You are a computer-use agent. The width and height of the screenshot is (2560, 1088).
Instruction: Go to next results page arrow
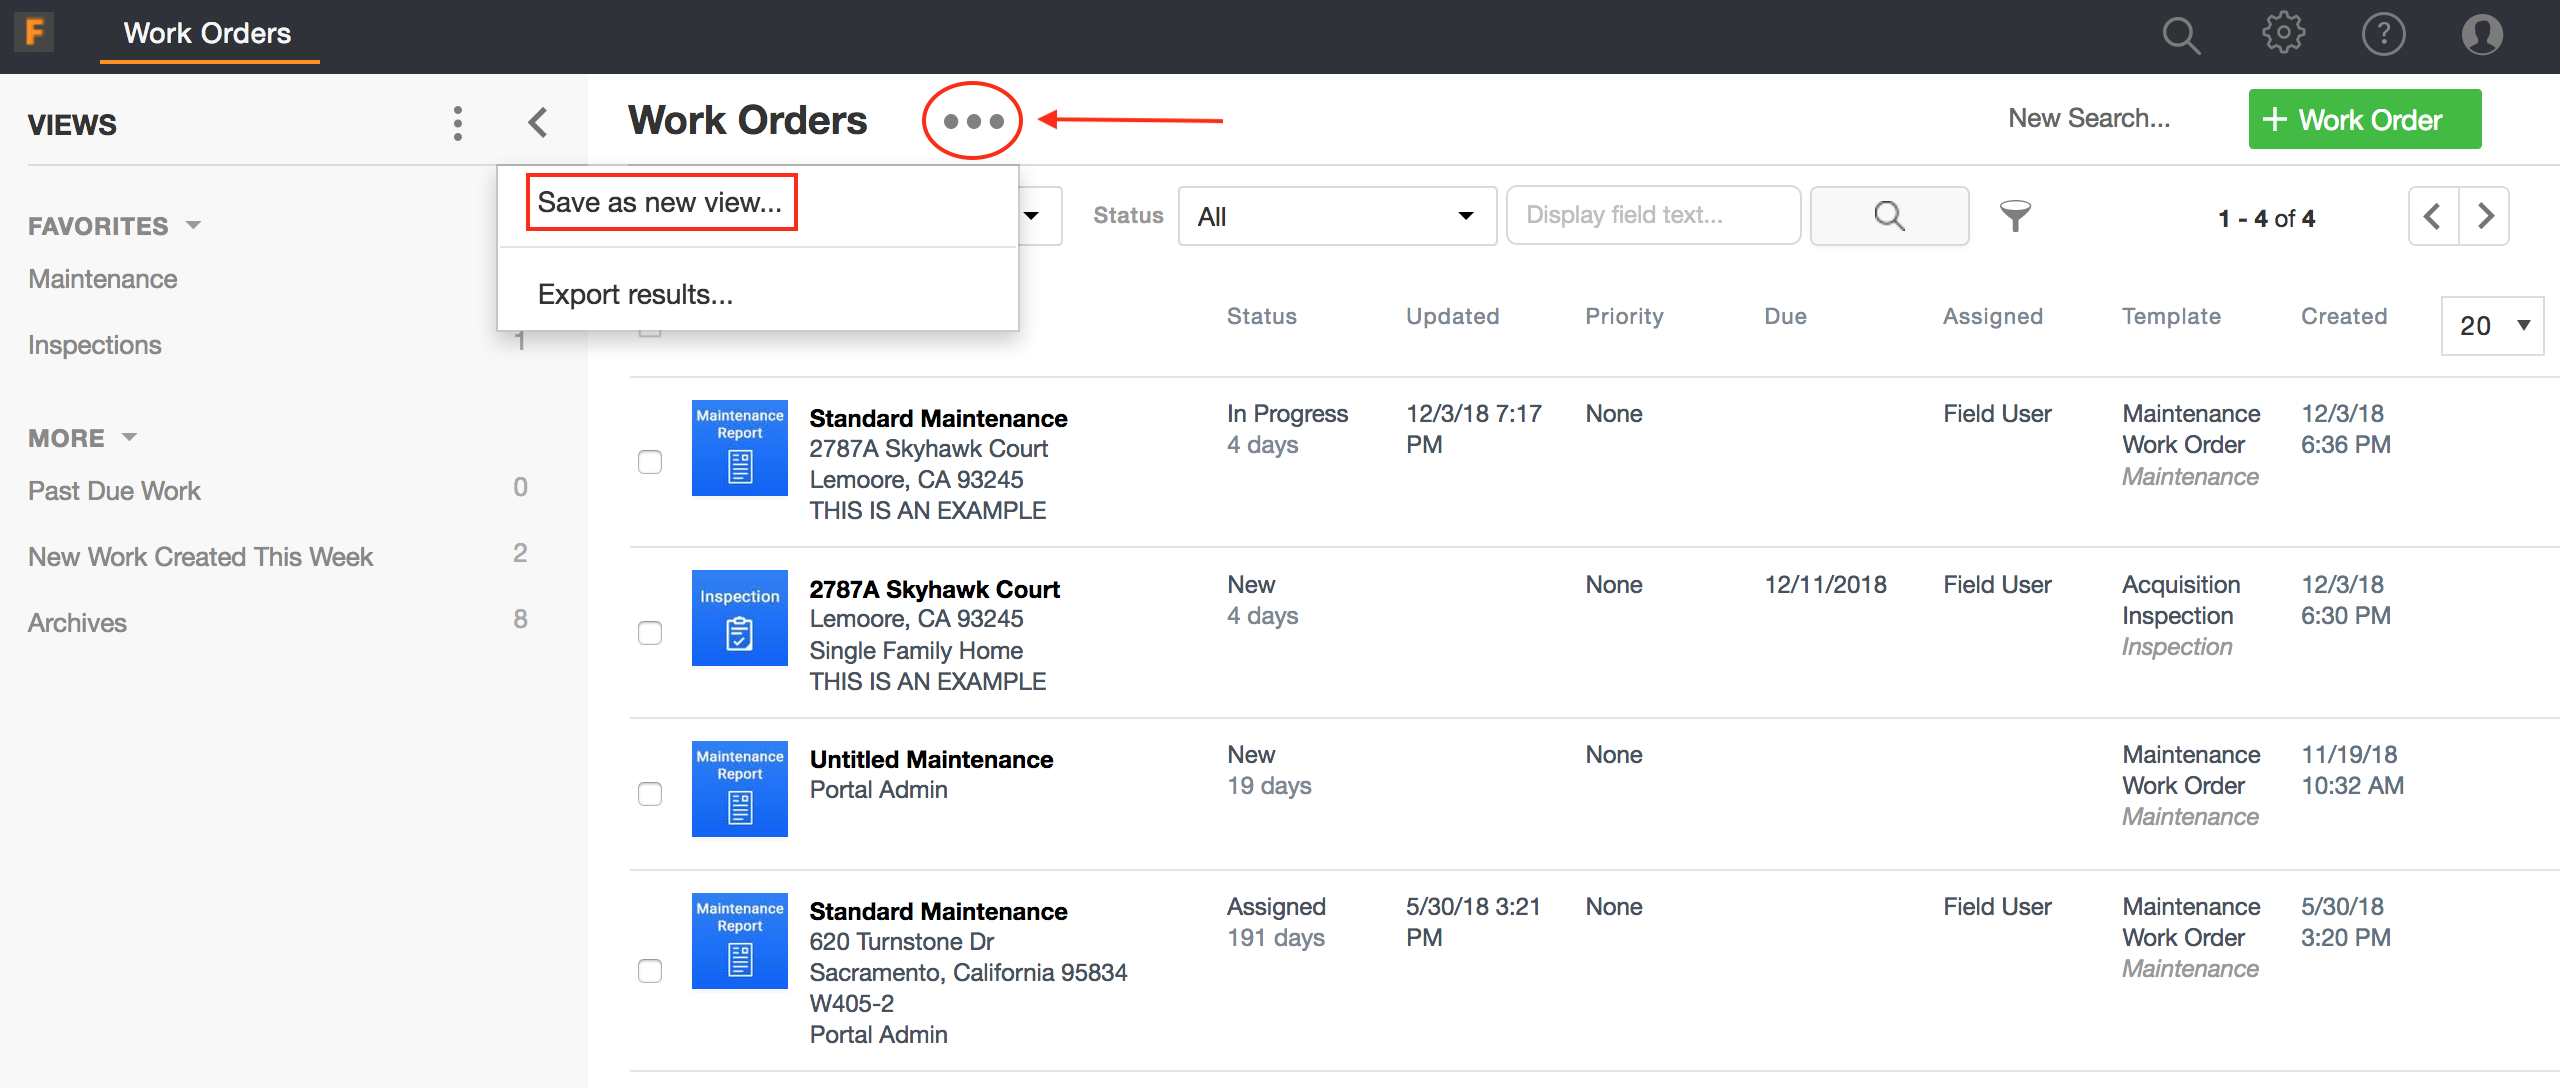2485,216
